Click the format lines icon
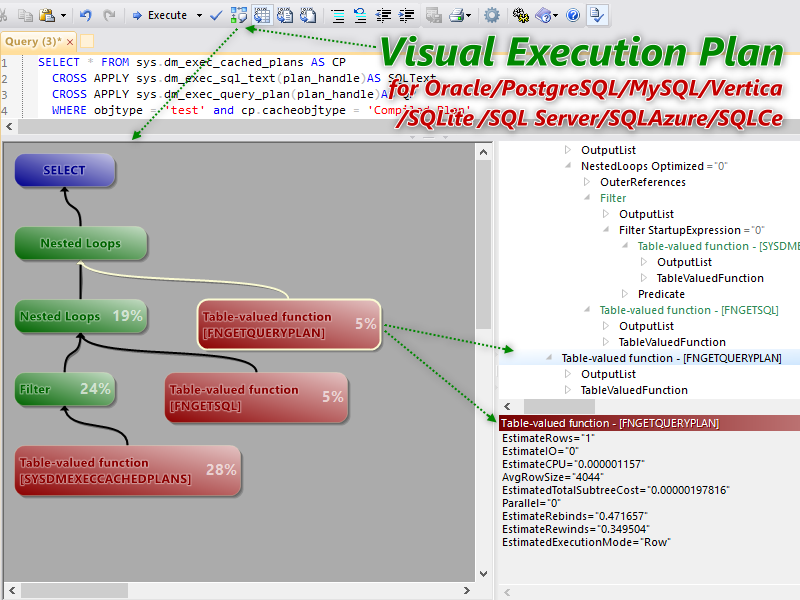 [337, 15]
